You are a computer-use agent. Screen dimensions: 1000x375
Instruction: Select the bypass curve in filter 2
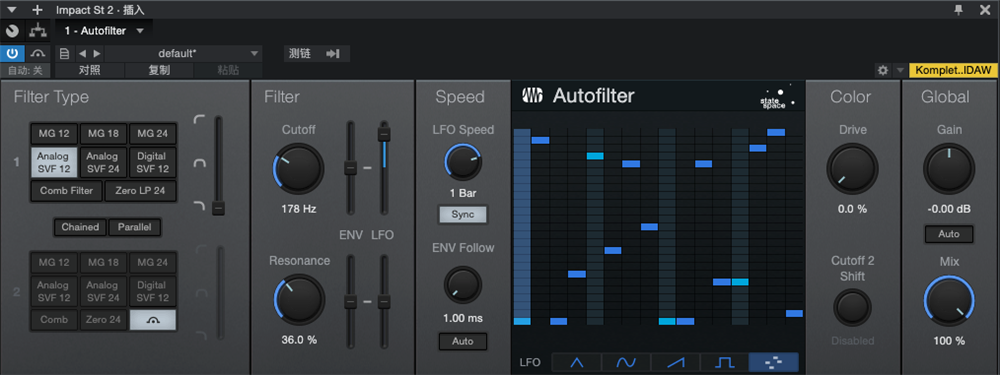[153, 320]
